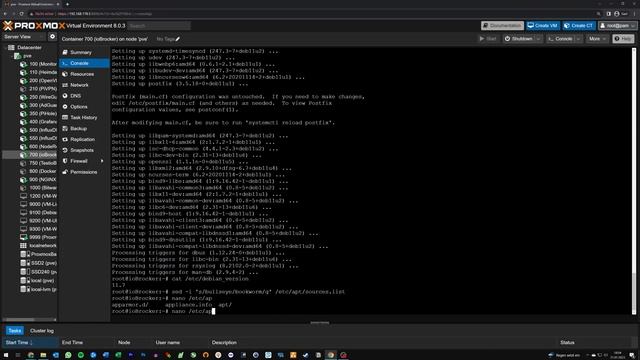Screen dimensions: 640x360
Task: Click the Console toolbar button
Action: click(x=560, y=39)
